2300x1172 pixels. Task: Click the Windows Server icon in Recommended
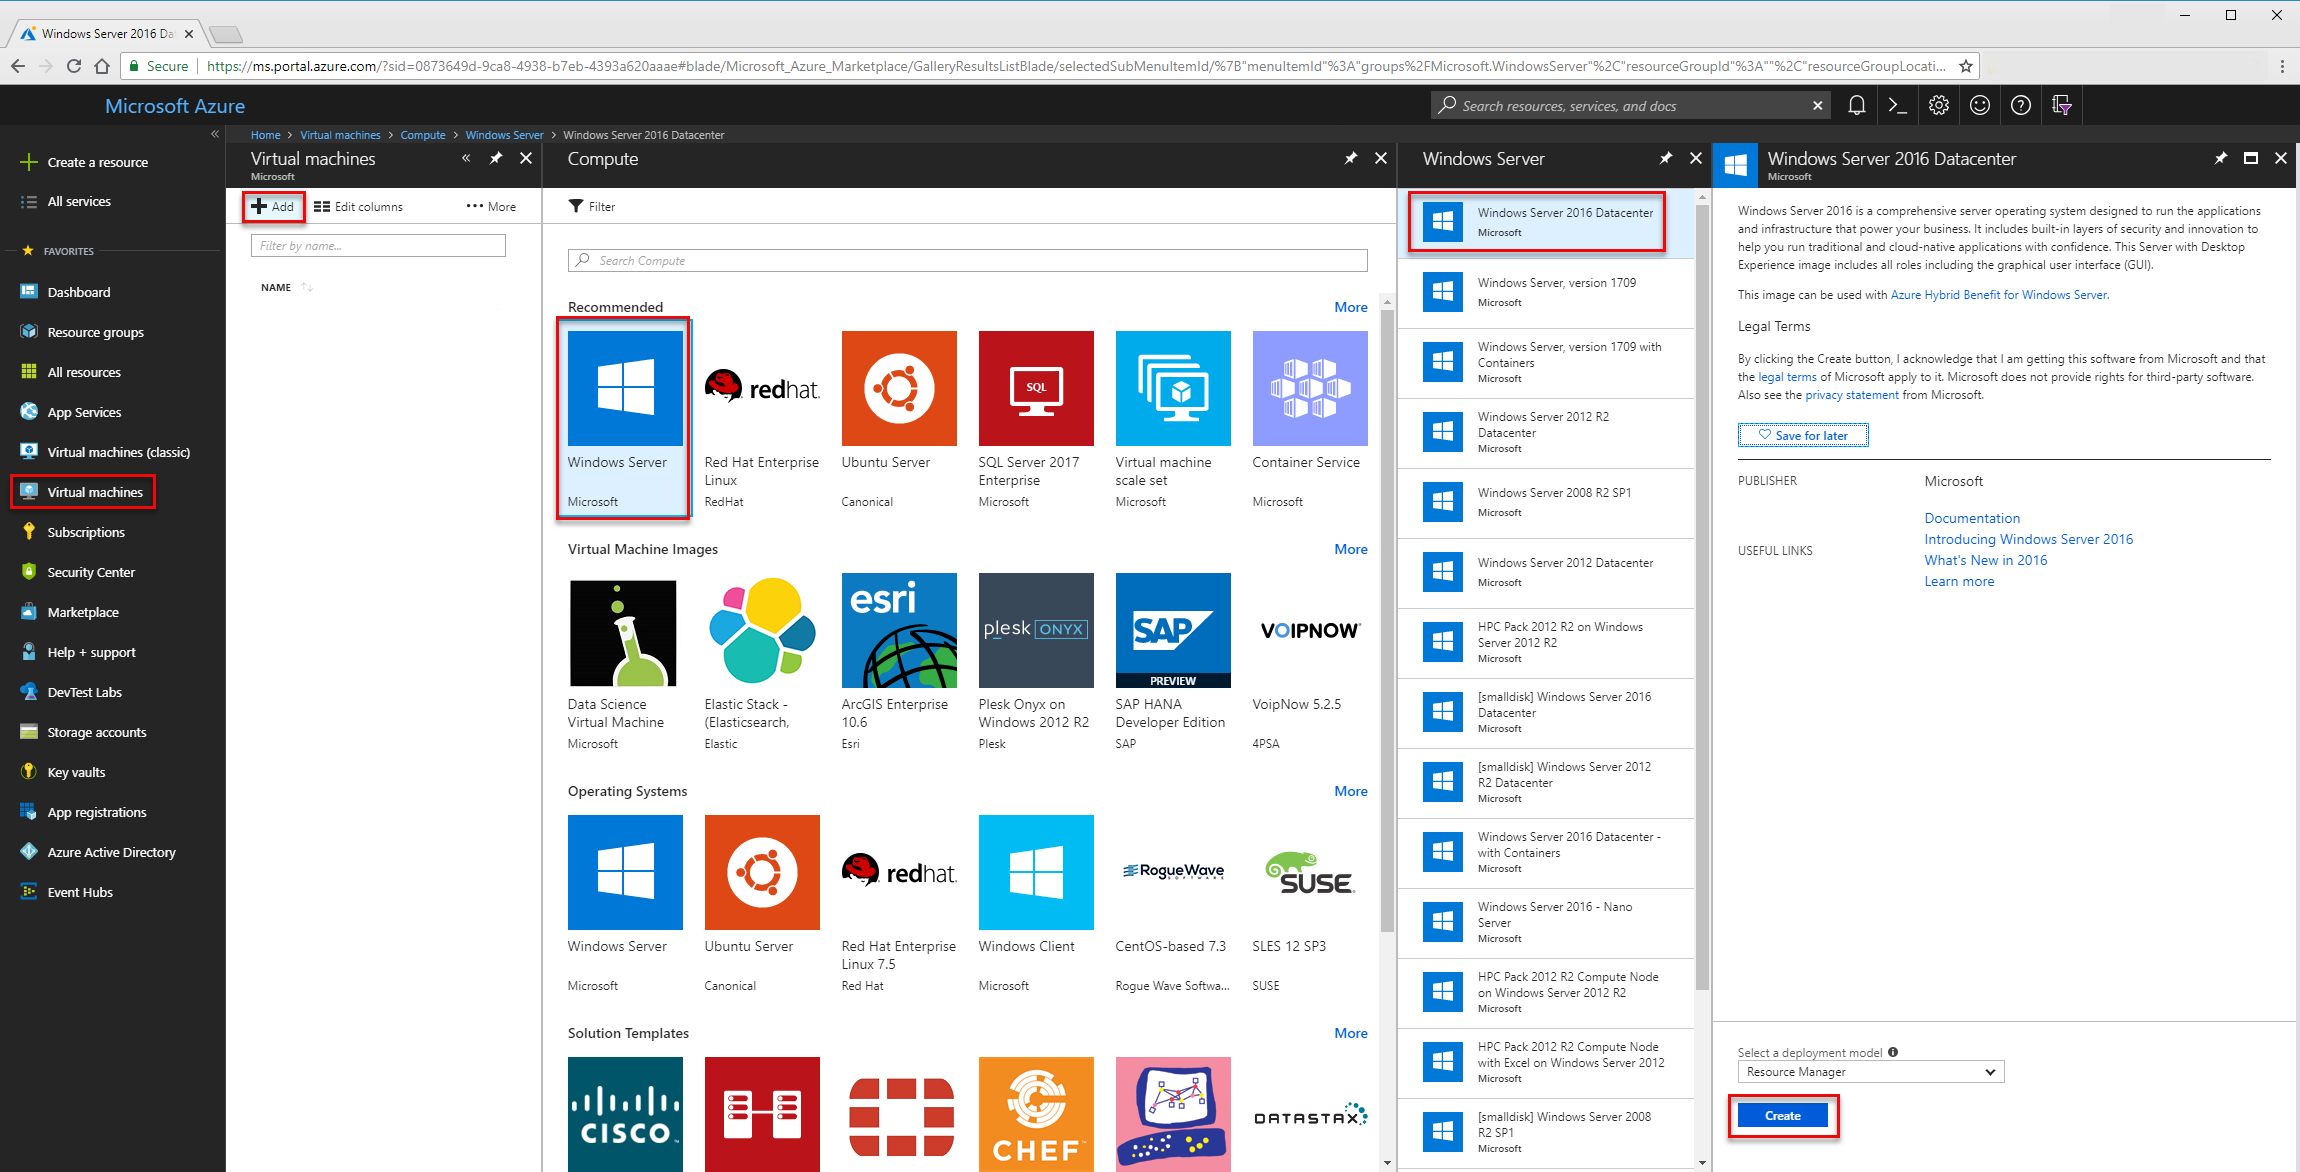[x=625, y=390]
